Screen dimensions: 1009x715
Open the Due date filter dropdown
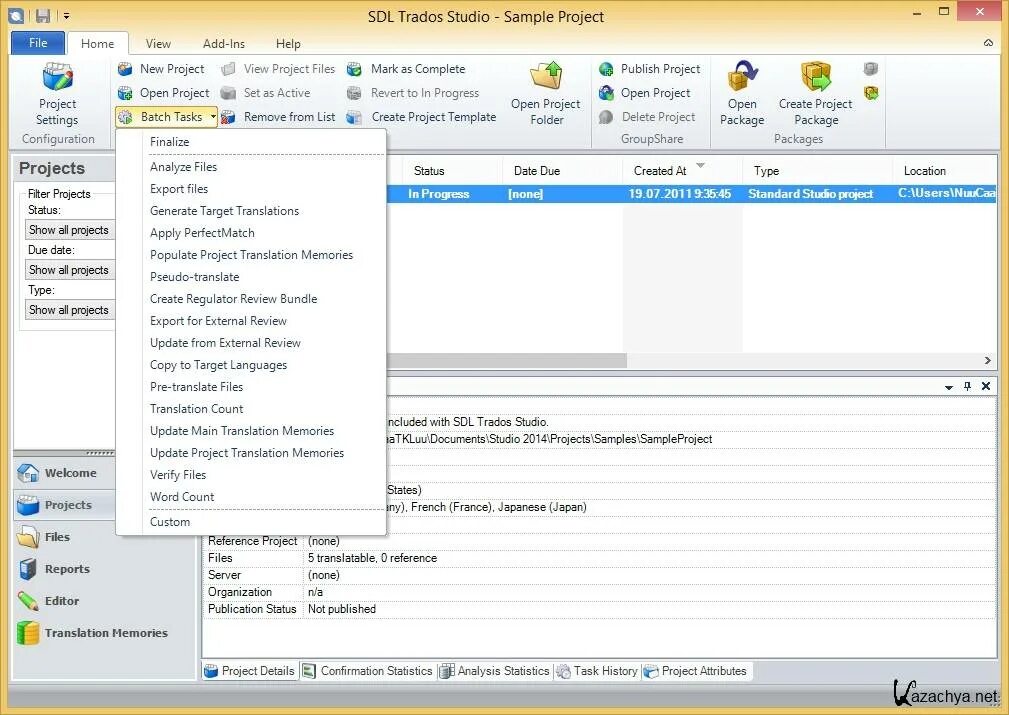(69, 270)
